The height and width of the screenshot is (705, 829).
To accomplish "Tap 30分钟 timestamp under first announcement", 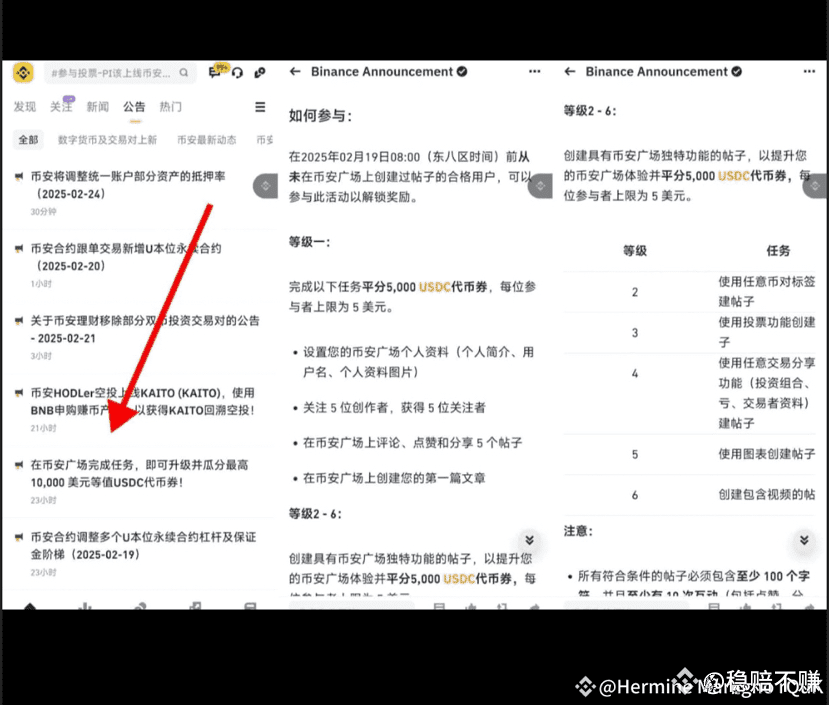I will (x=43, y=212).
